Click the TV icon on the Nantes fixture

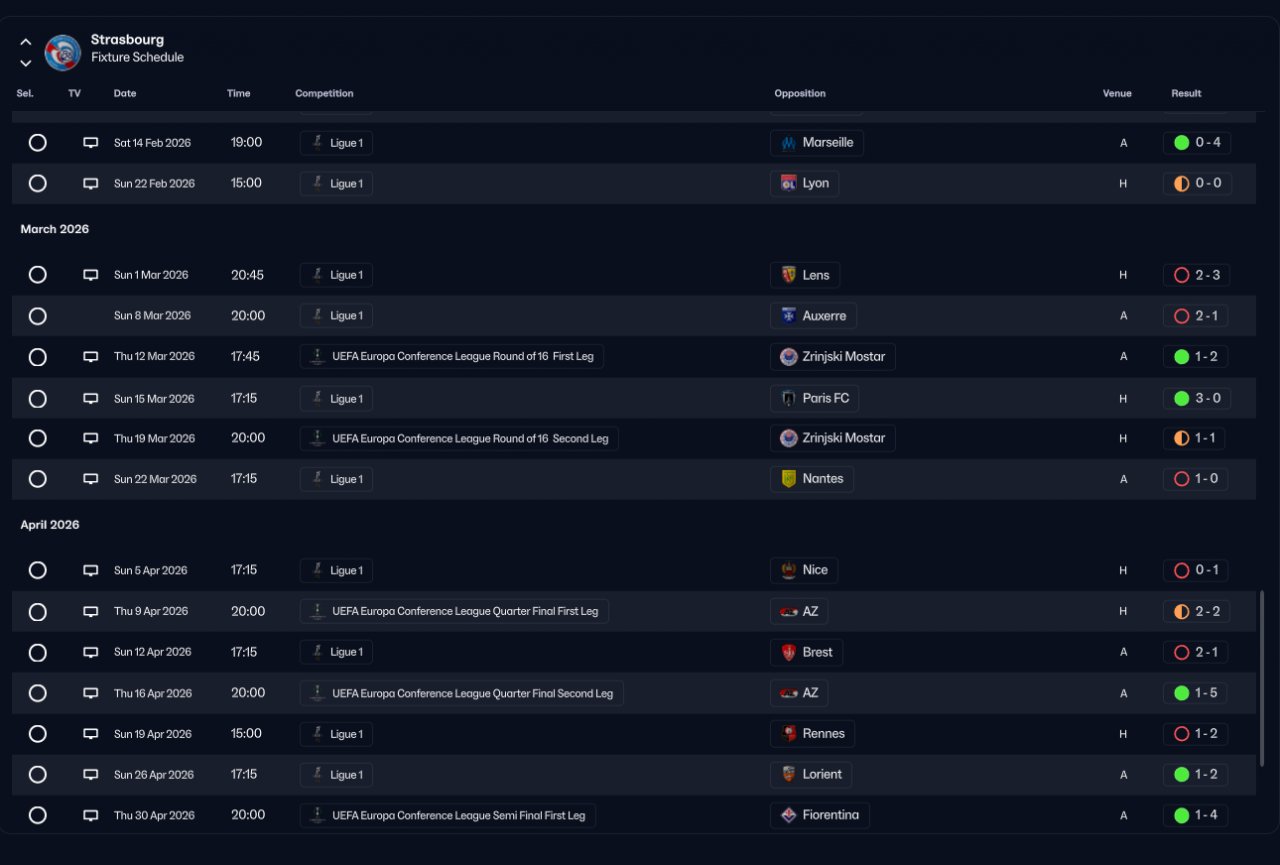coord(91,479)
